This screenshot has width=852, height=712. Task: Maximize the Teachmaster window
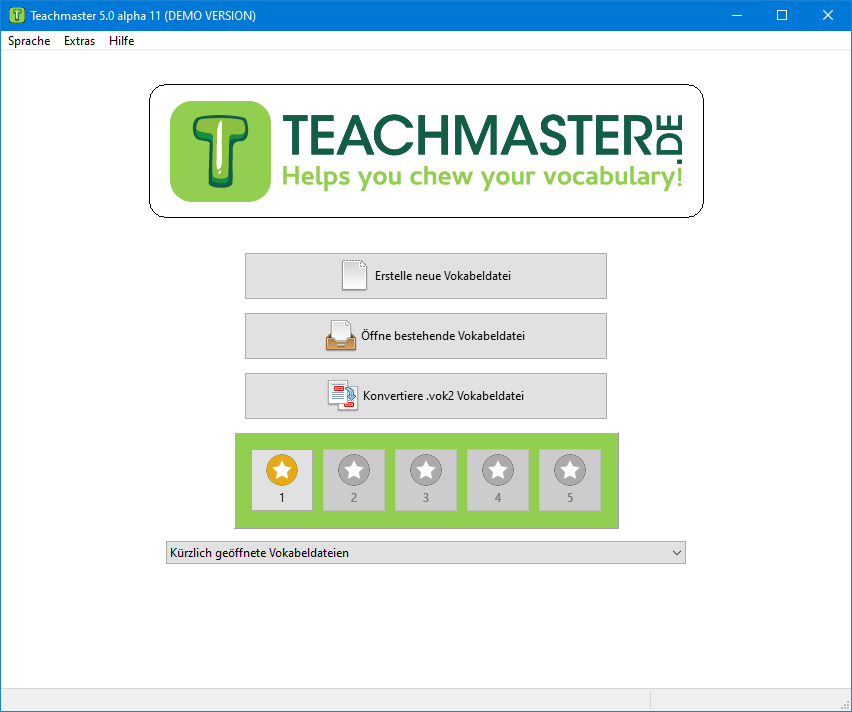(782, 15)
